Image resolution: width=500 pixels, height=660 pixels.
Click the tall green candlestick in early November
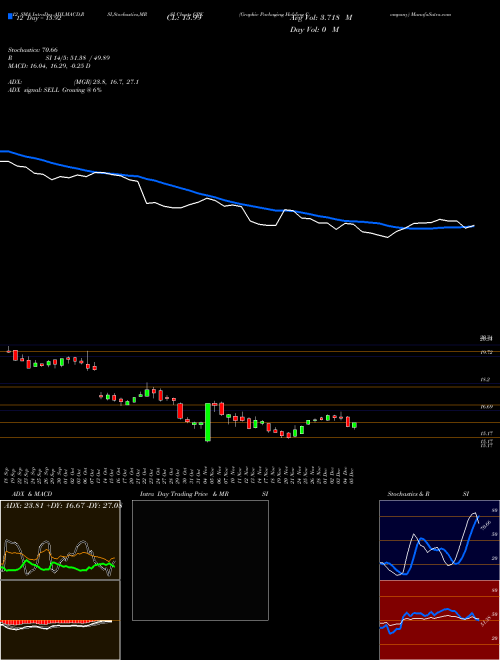pyautogui.click(x=207, y=422)
